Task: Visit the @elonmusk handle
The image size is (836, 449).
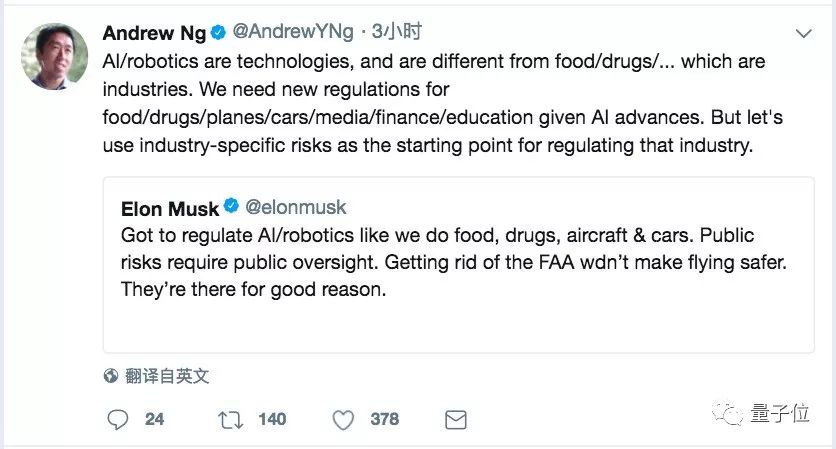Action: [x=296, y=208]
